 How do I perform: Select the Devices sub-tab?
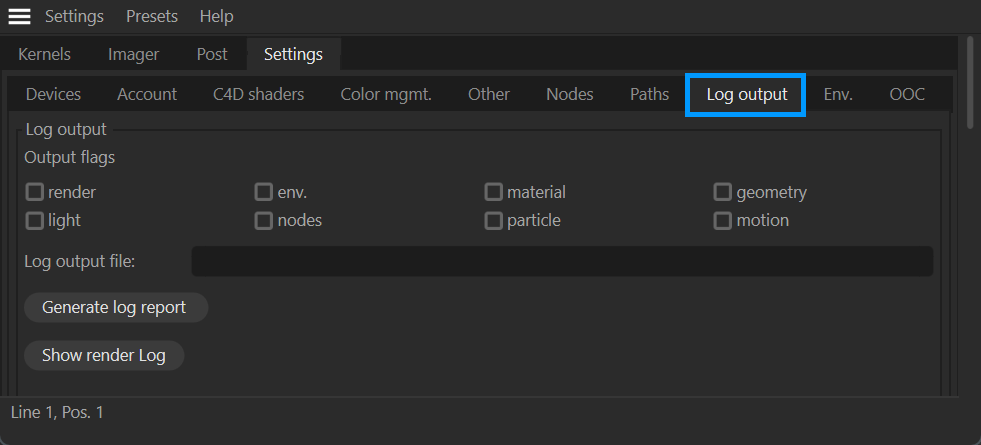point(53,94)
